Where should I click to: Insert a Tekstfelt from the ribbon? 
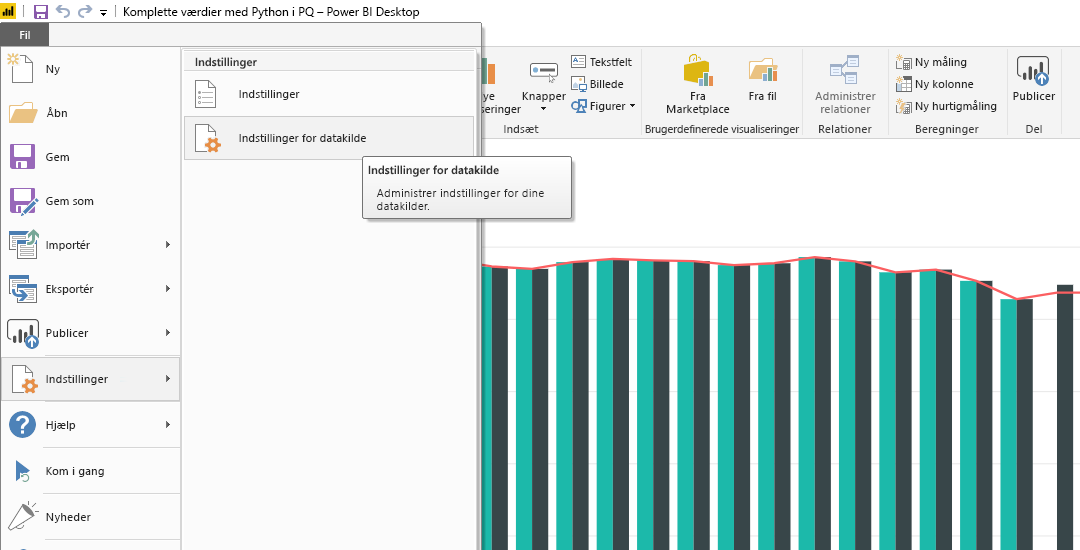[x=601, y=62]
